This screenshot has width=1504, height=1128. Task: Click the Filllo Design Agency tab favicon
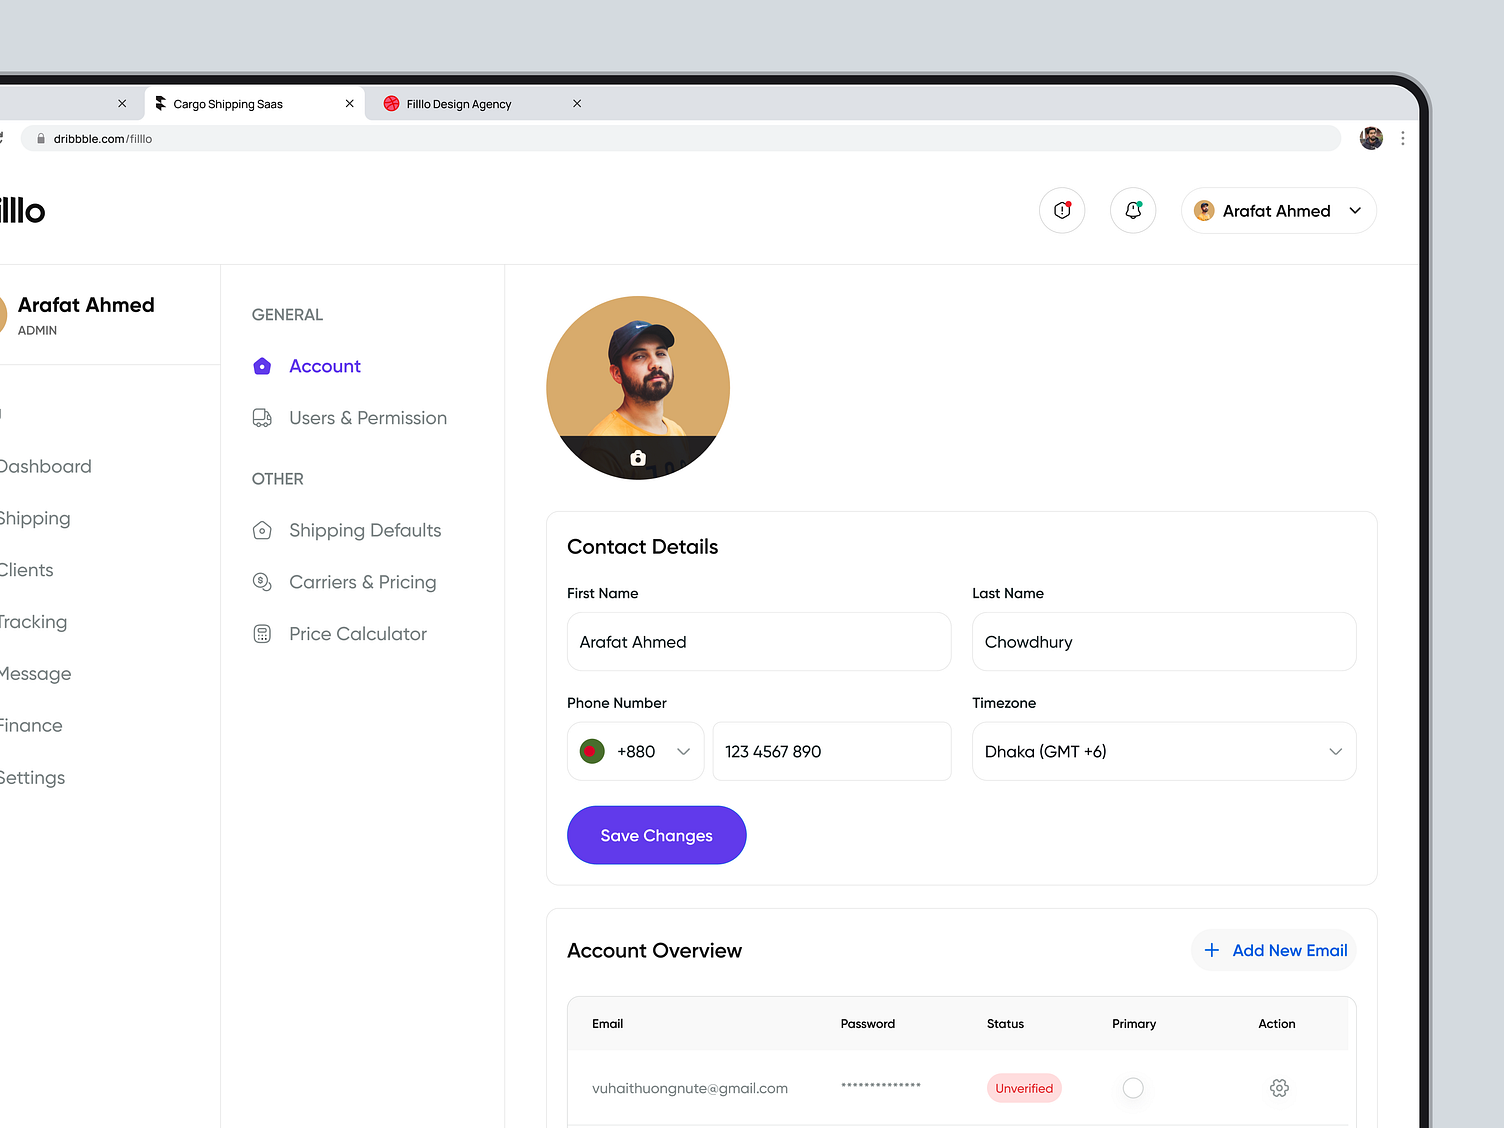pyautogui.click(x=391, y=103)
